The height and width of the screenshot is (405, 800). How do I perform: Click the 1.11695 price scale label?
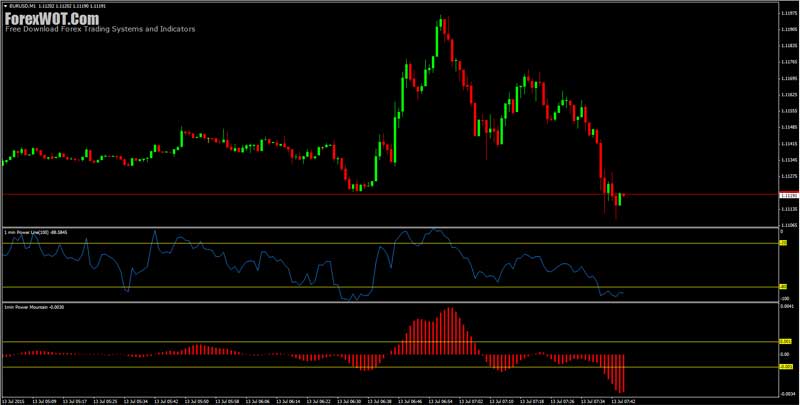coord(788,79)
